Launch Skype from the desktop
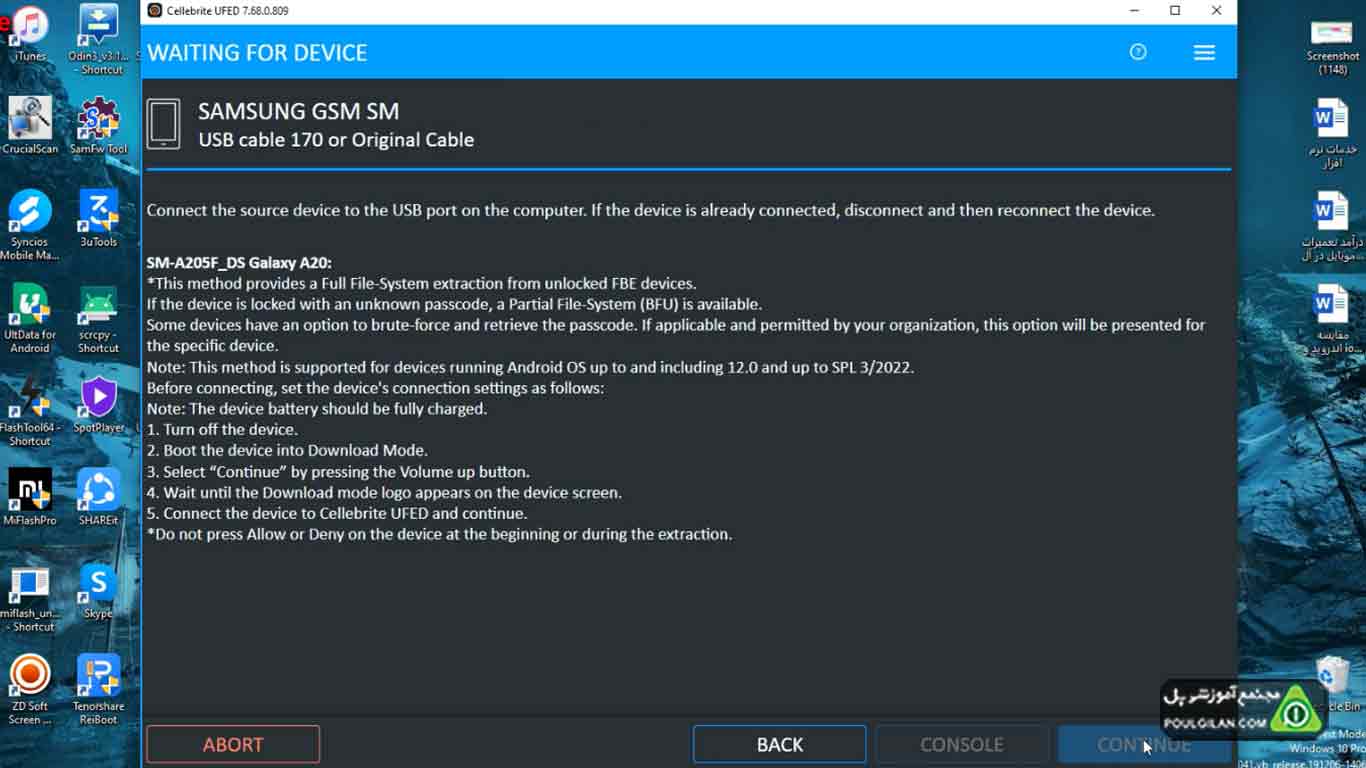1366x768 pixels. tap(99, 591)
